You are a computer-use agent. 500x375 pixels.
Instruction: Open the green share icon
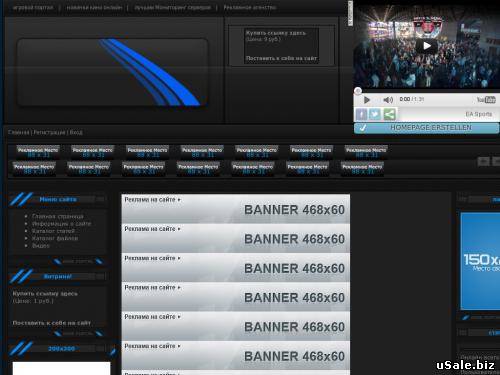pyautogui.click(x=389, y=114)
